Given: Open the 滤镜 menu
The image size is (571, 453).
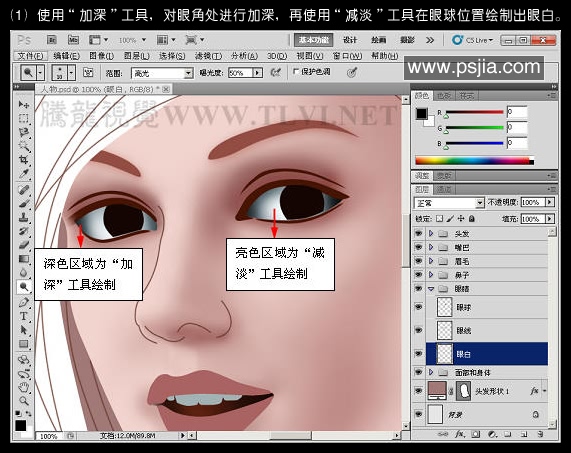Looking at the screenshot, I should pyautogui.click(x=208, y=56).
